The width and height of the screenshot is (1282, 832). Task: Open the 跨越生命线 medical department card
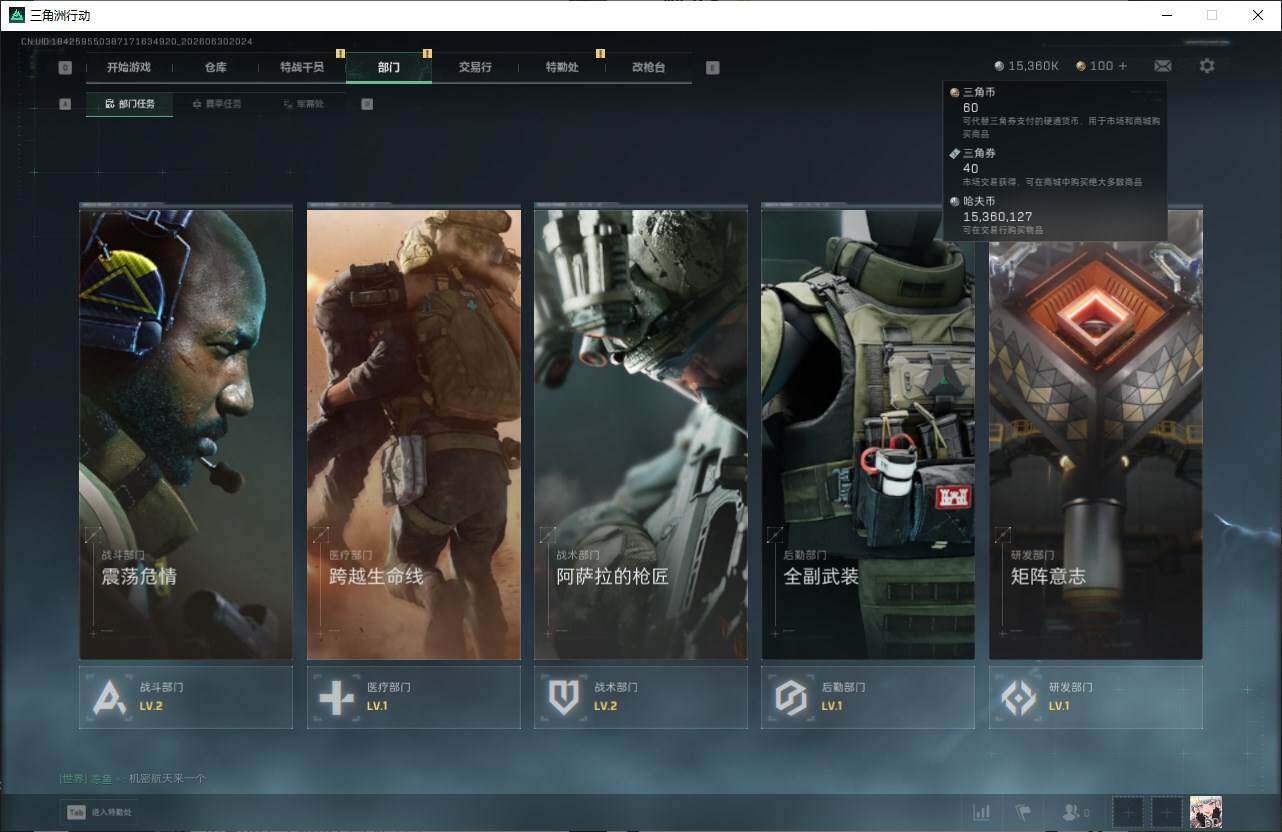tap(414, 432)
